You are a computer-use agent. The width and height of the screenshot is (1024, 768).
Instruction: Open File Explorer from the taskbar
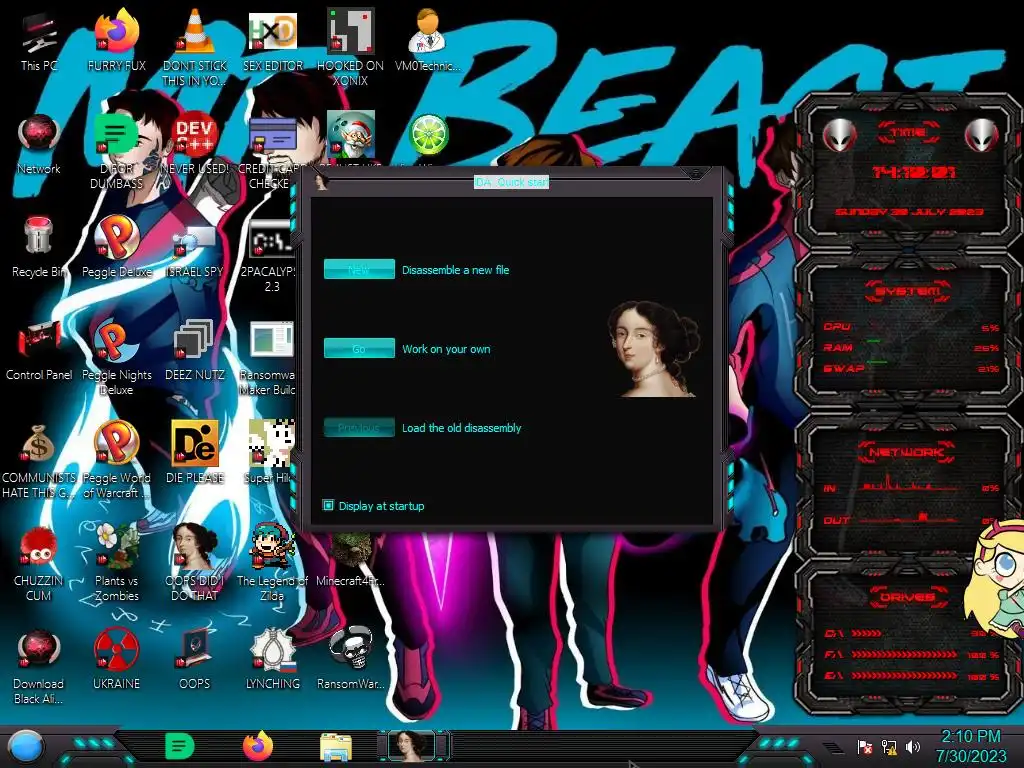tap(336, 748)
